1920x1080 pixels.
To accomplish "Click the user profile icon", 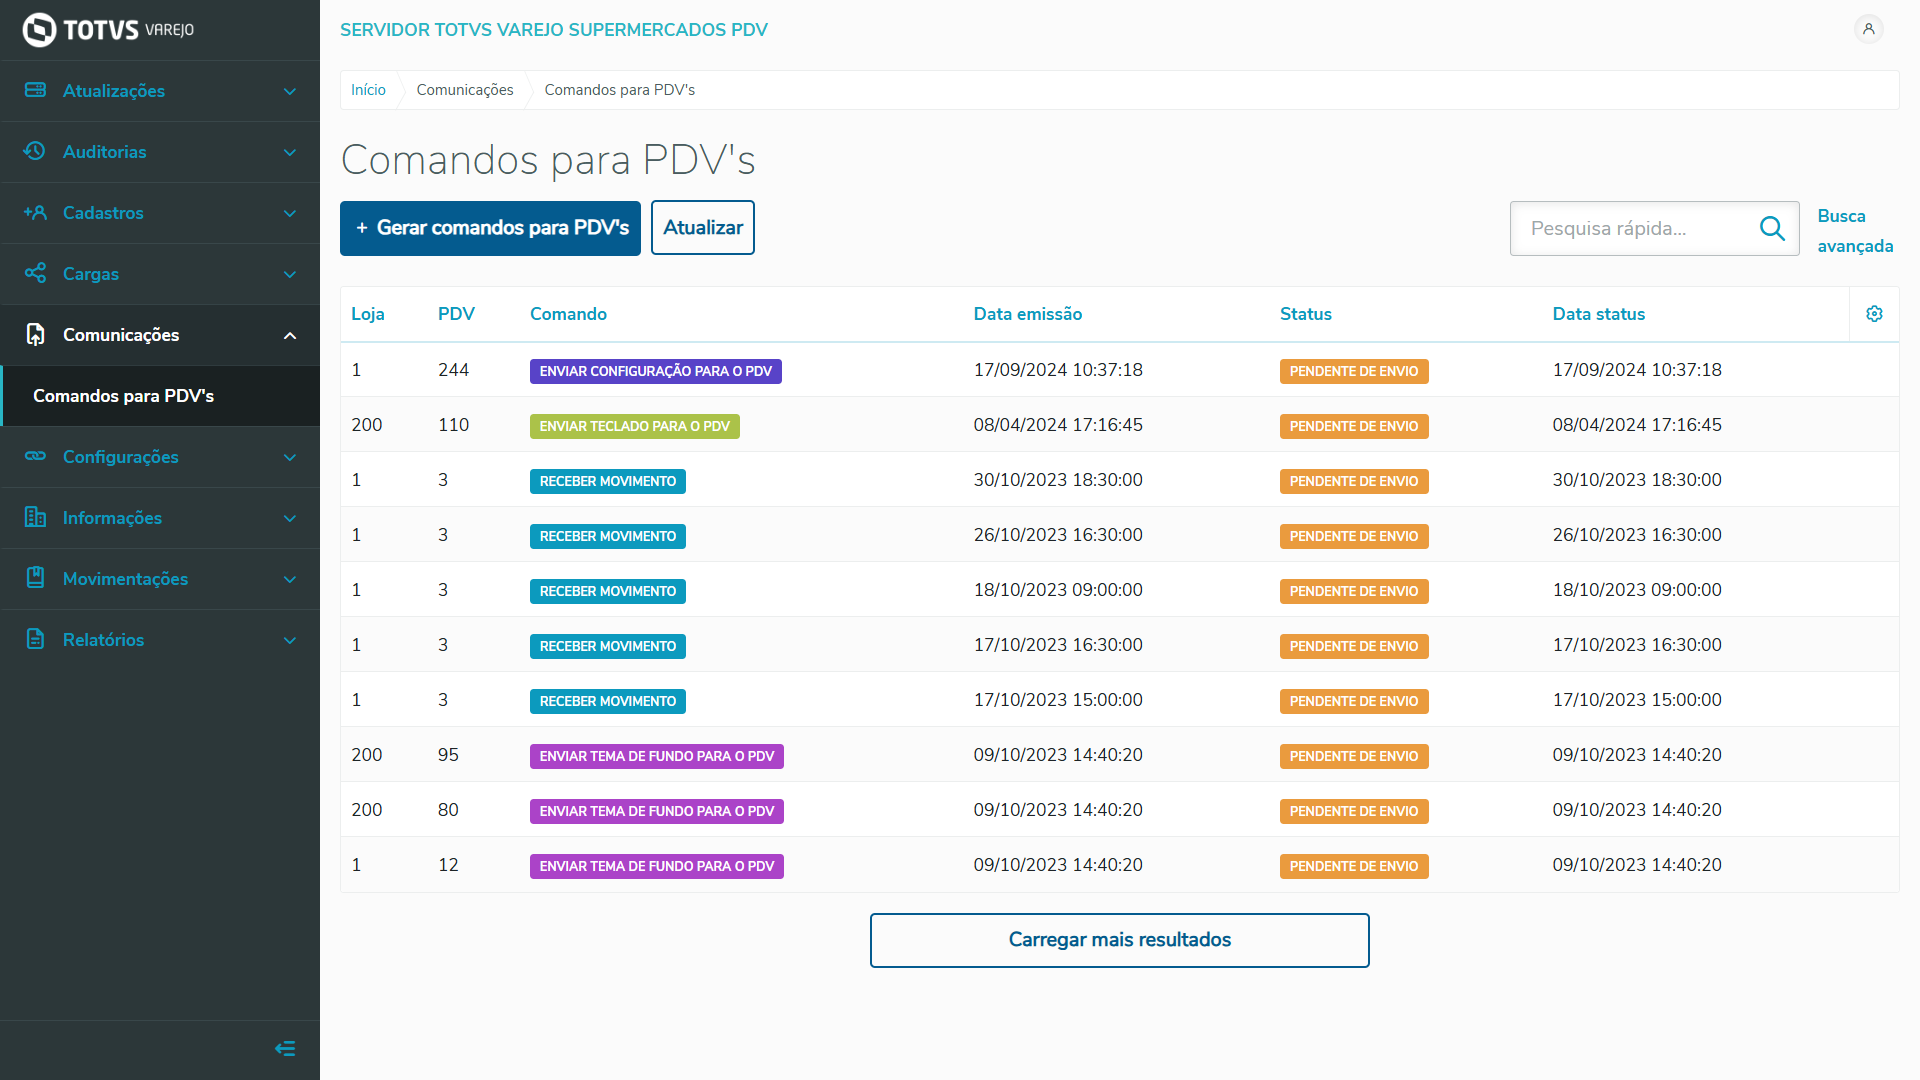I will pyautogui.click(x=1868, y=29).
